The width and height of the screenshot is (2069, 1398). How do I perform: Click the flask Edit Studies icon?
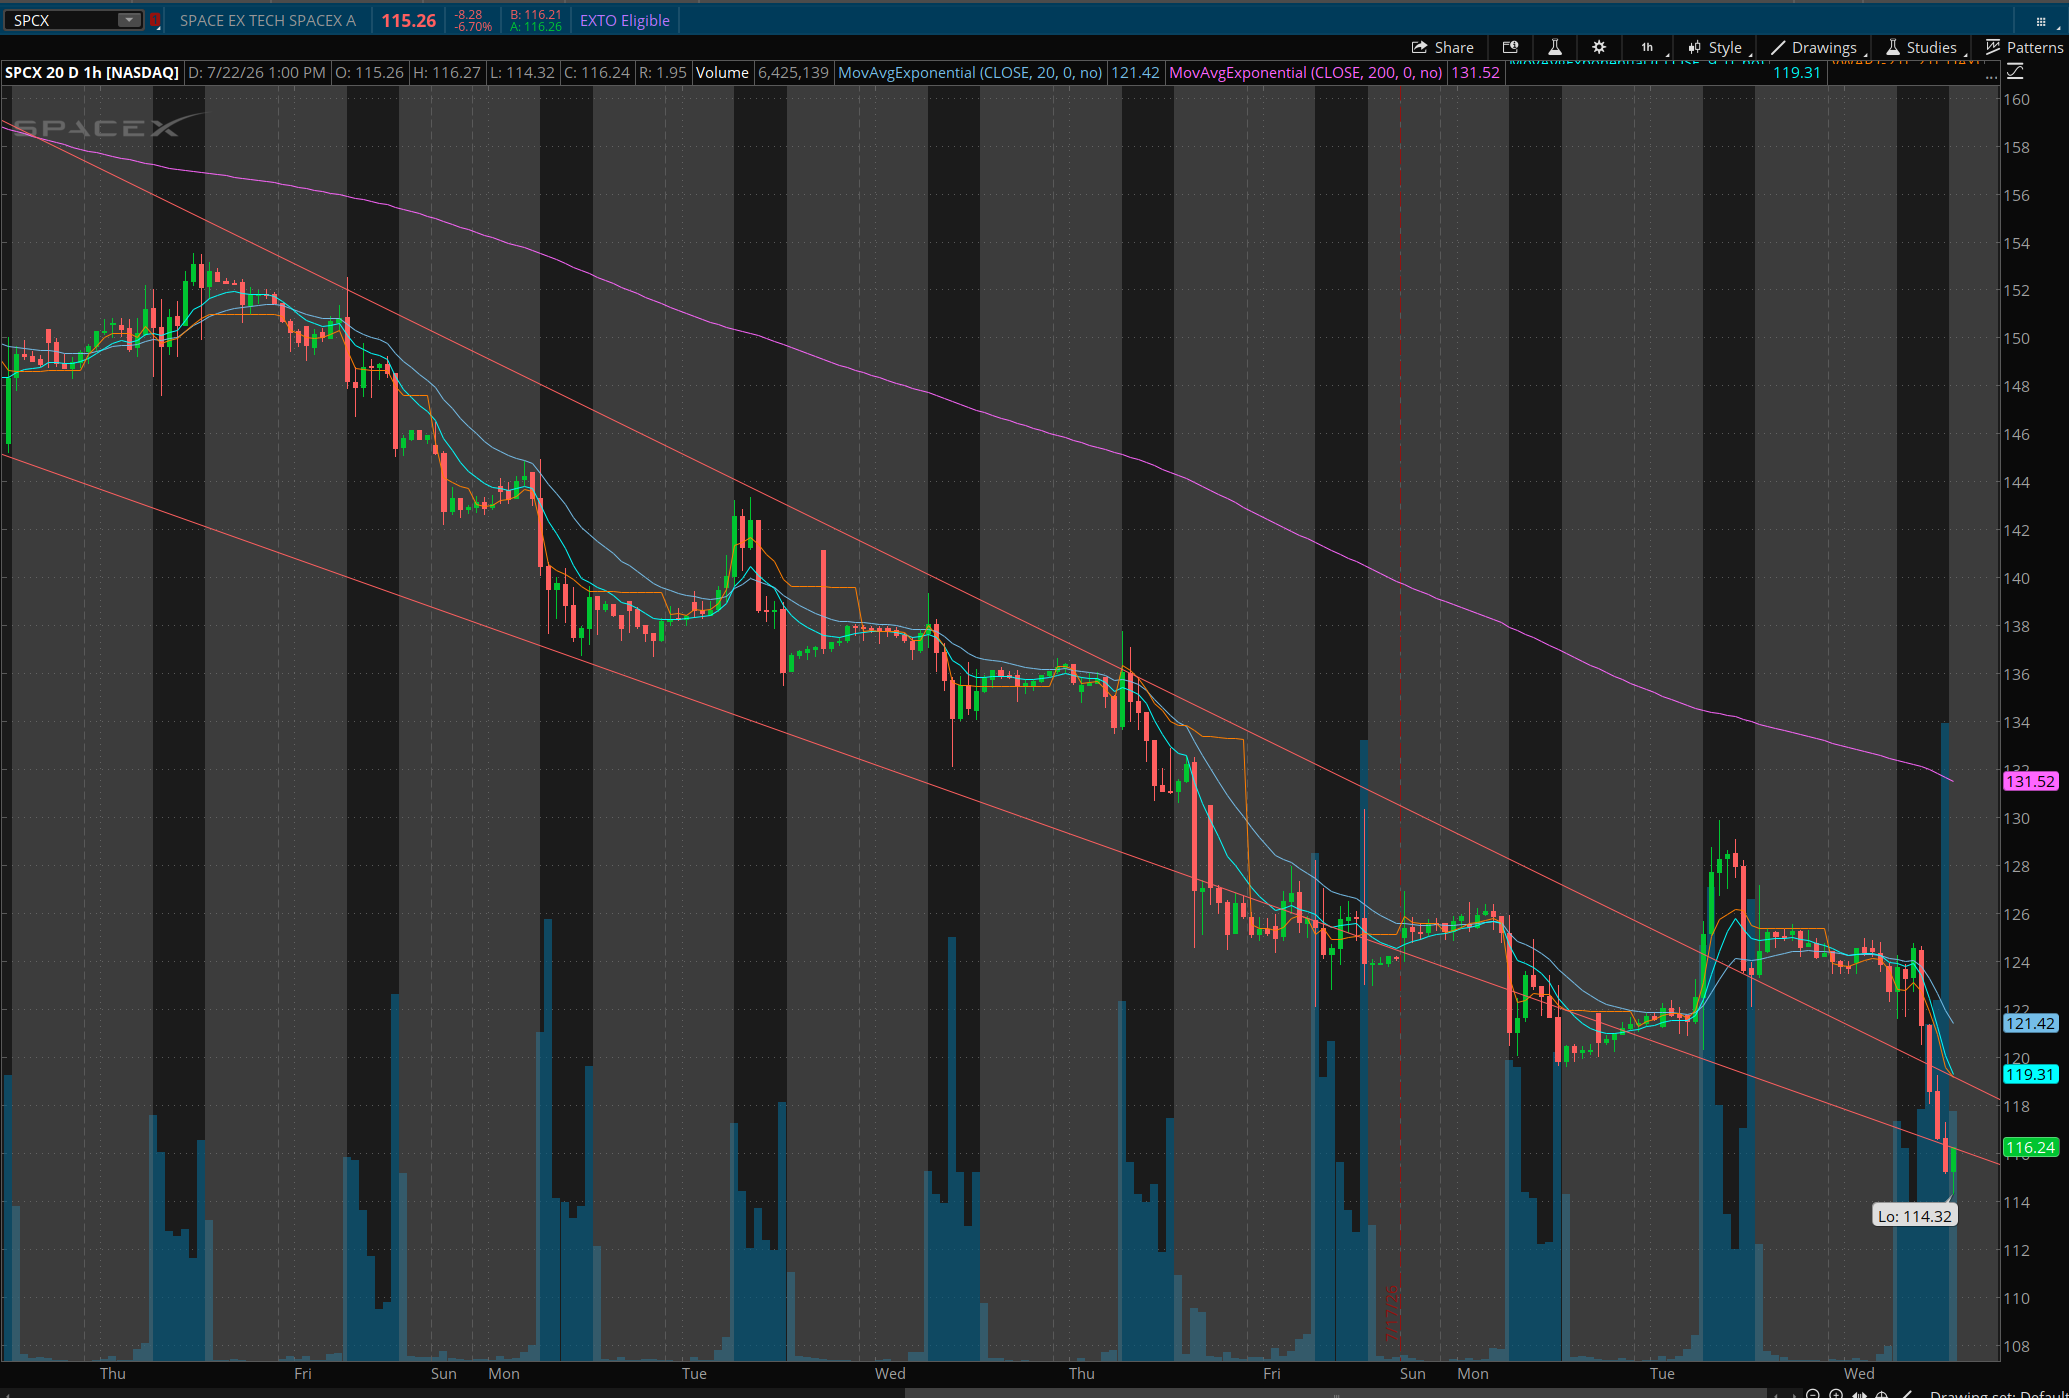point(1555,47)
